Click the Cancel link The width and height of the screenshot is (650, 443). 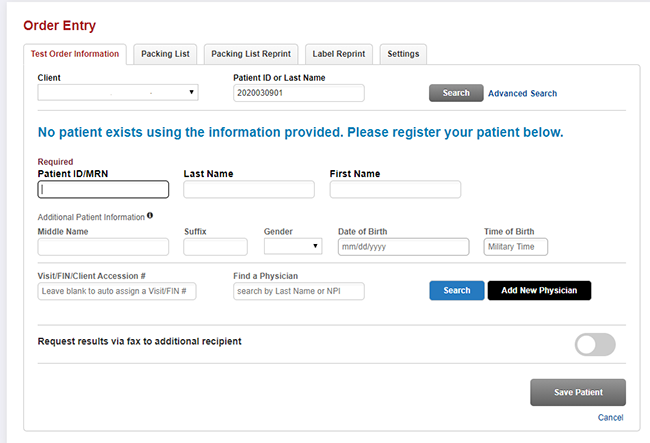(610, 417)
